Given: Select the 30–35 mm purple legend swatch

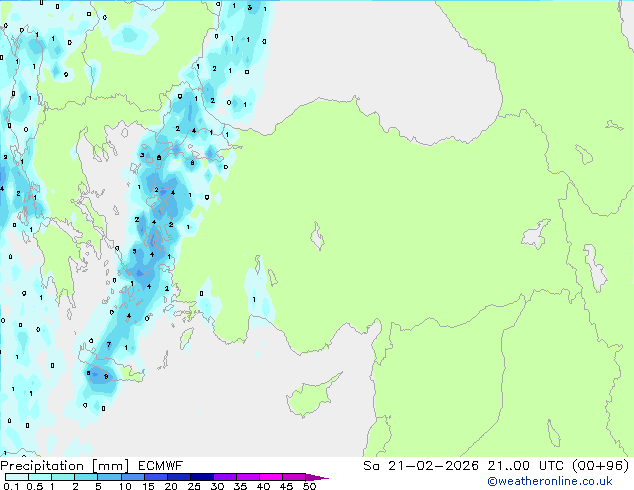Looking at the screenshot, I should [x=224, y=477].
